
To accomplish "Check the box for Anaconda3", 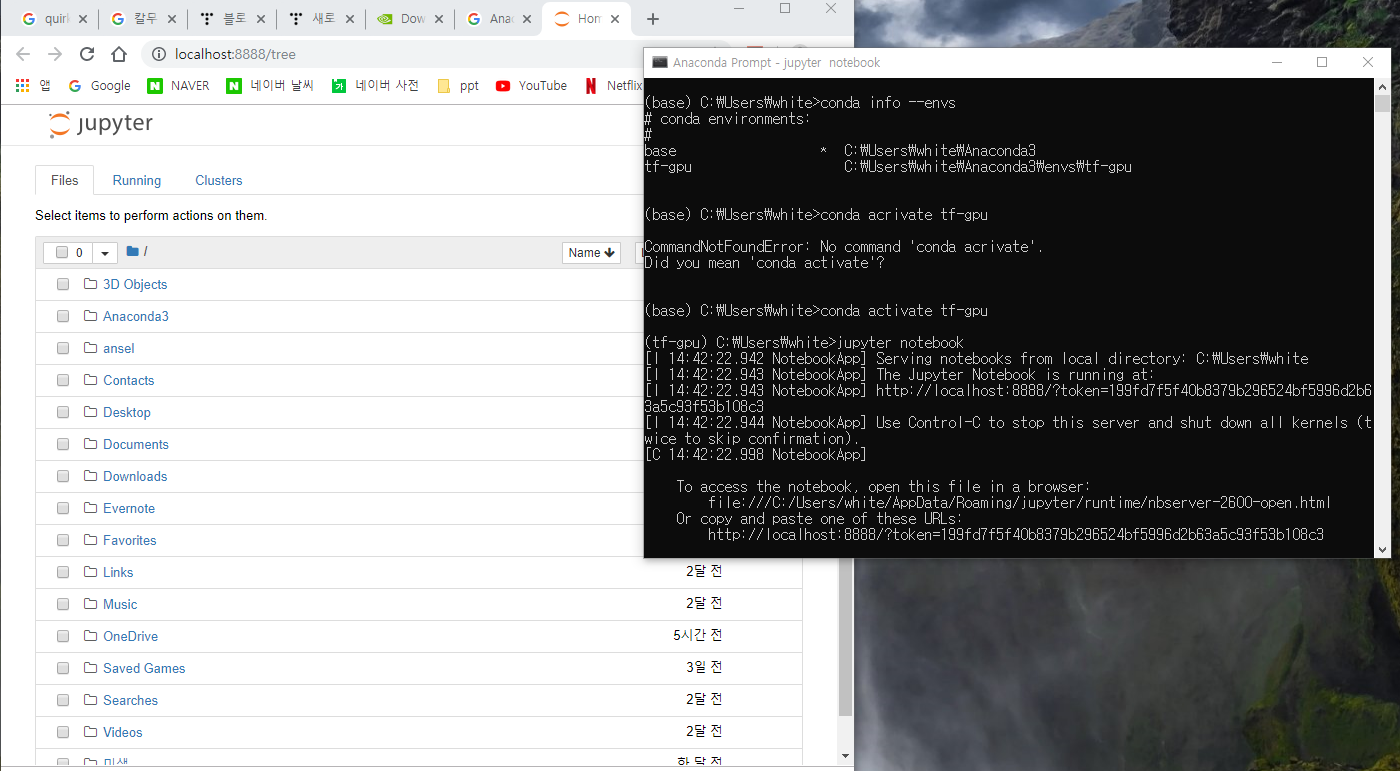I will tap(63, 316).
